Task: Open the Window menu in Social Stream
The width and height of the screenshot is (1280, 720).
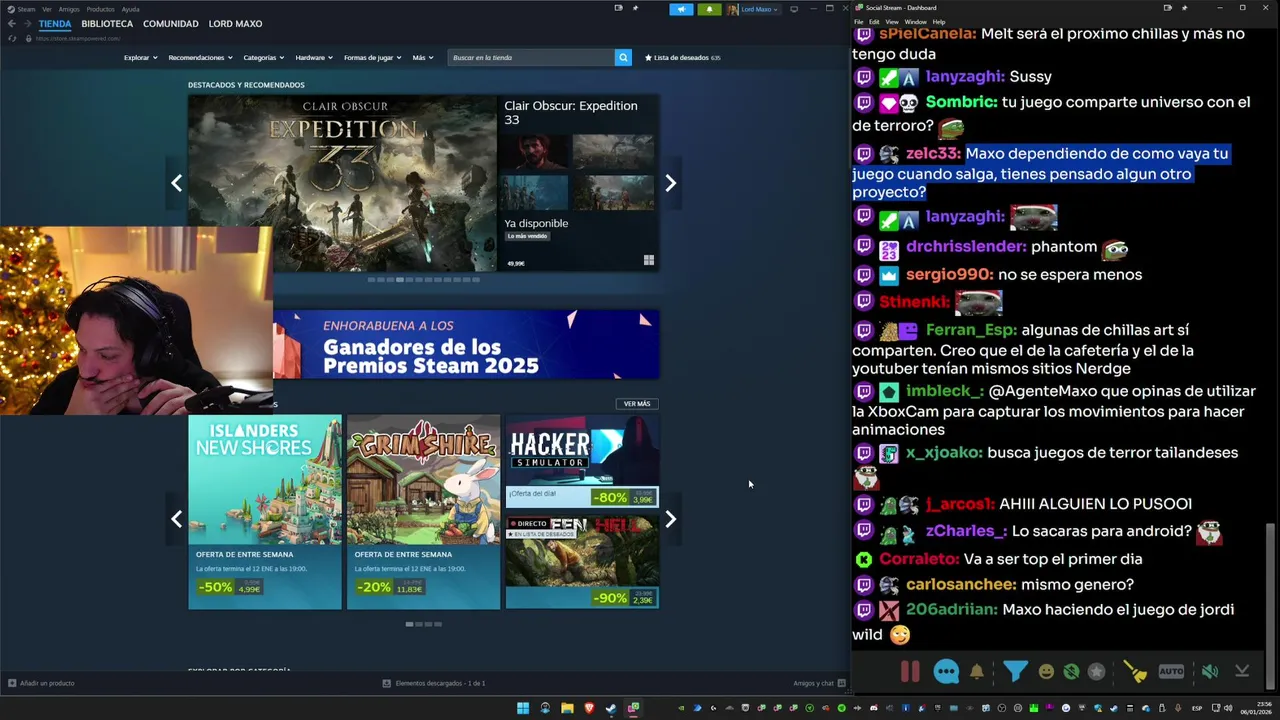Action: pyautogui.click(x=915, y=22)
